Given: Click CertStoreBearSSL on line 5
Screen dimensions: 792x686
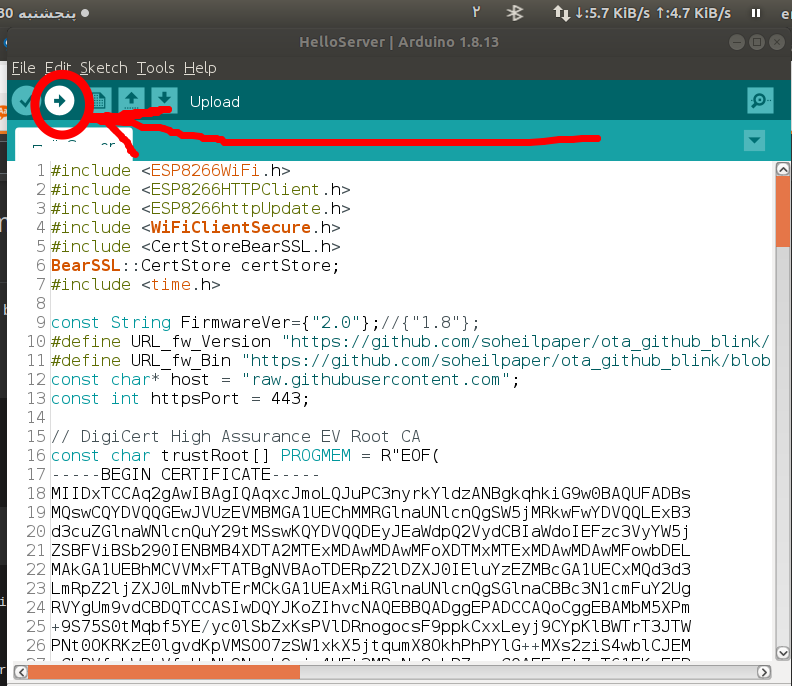Looking at the screenshot, I should pyautogui.click(x=230, y=247).
